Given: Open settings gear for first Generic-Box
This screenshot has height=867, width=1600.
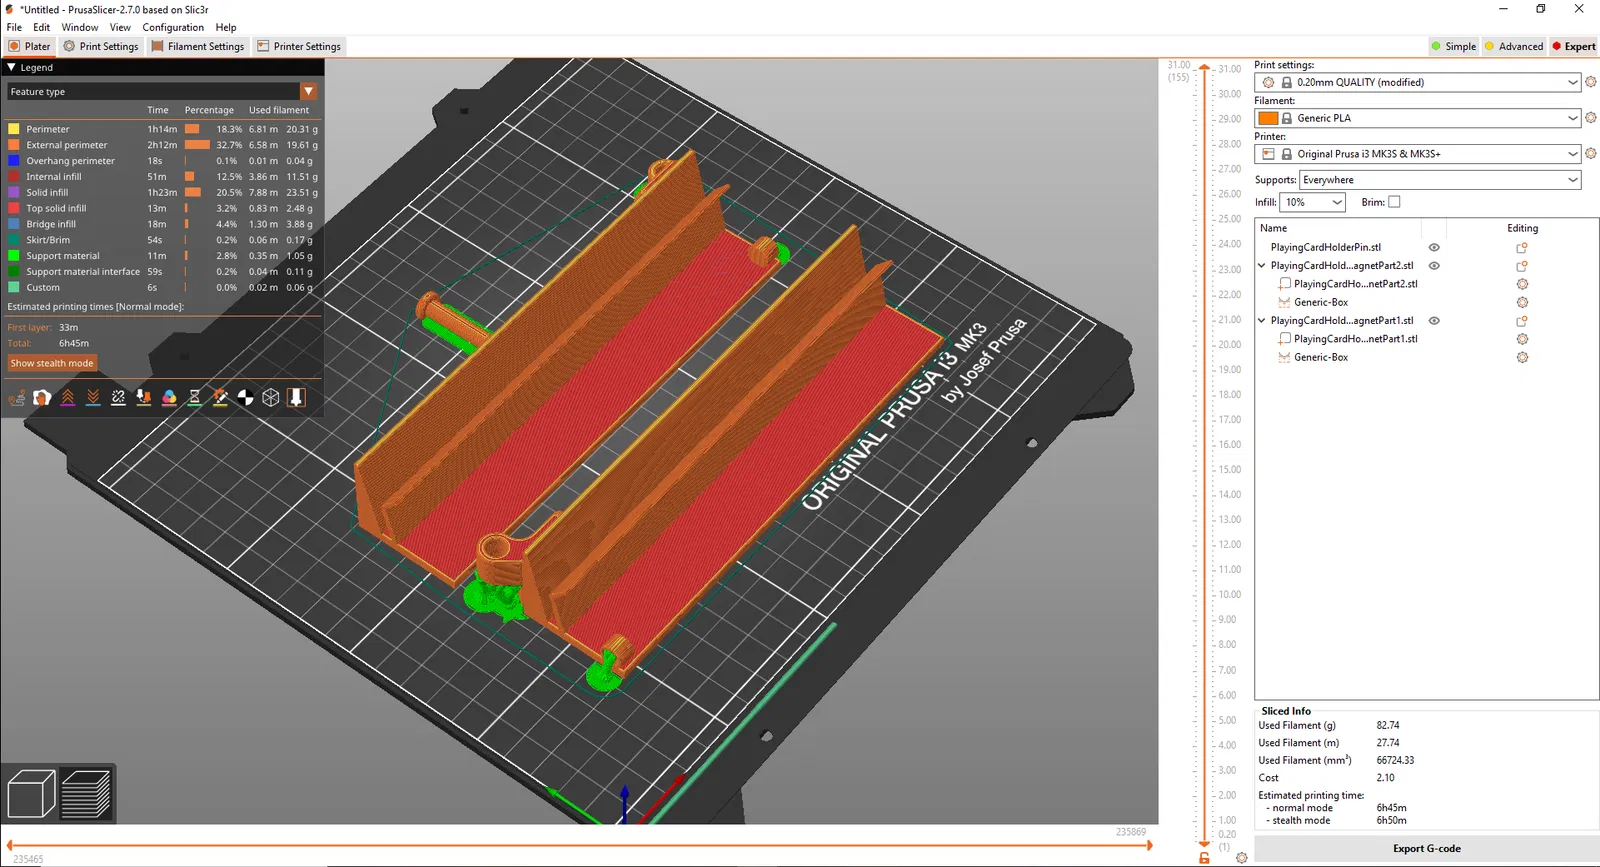Looking at the screenshot, I should click(1522, 302).
